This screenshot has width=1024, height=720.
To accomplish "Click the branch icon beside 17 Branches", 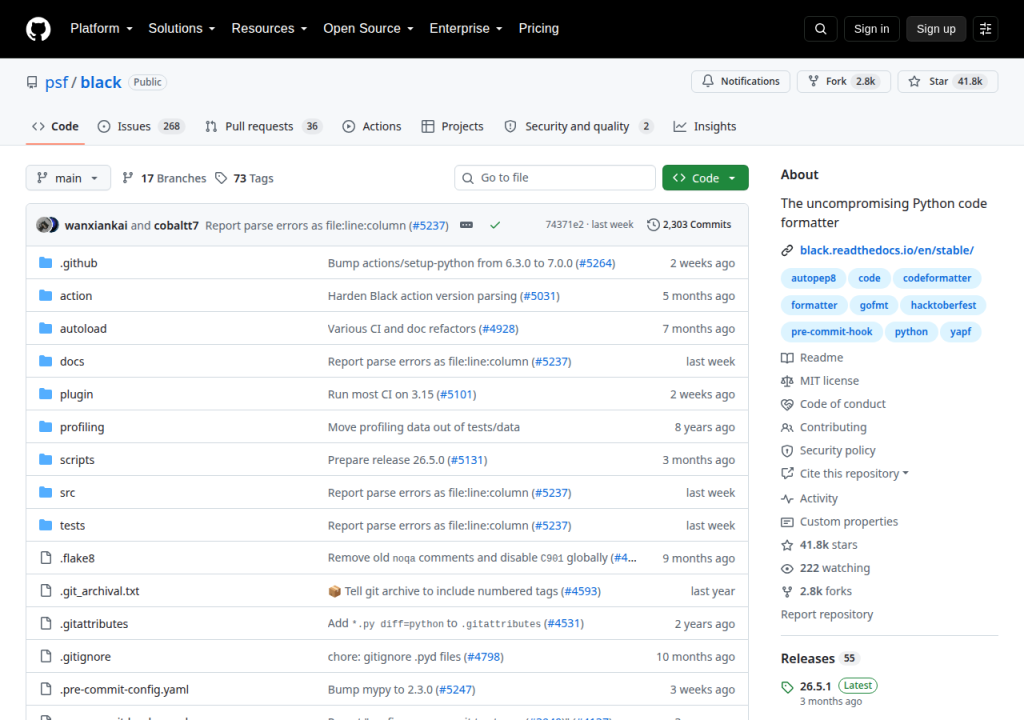I will pos(128,178).
